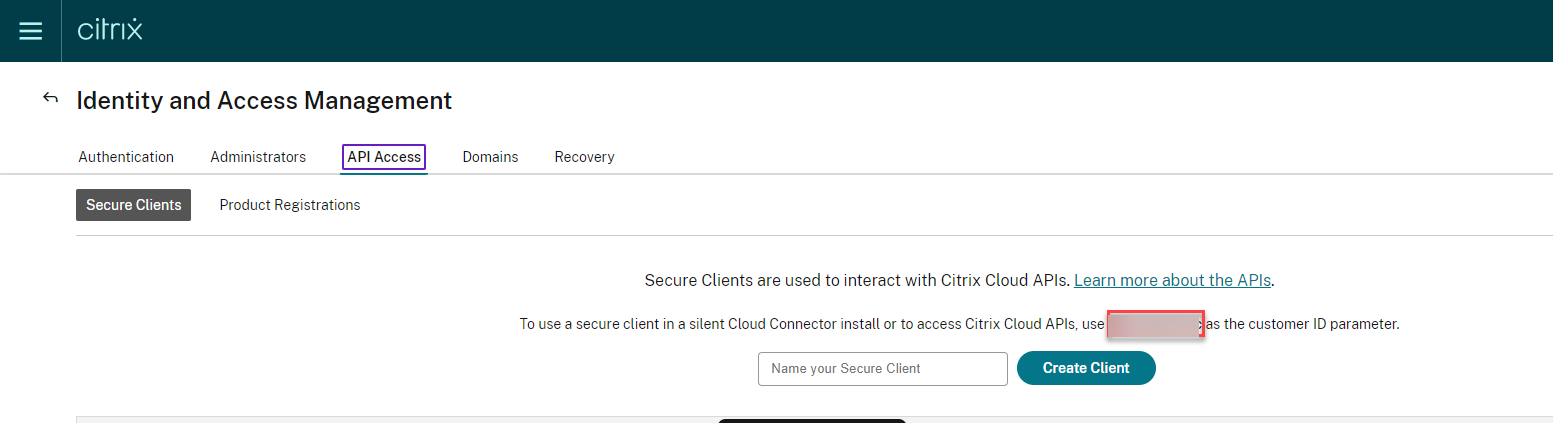Go back using the return arrow

click(x=50, y=98)
